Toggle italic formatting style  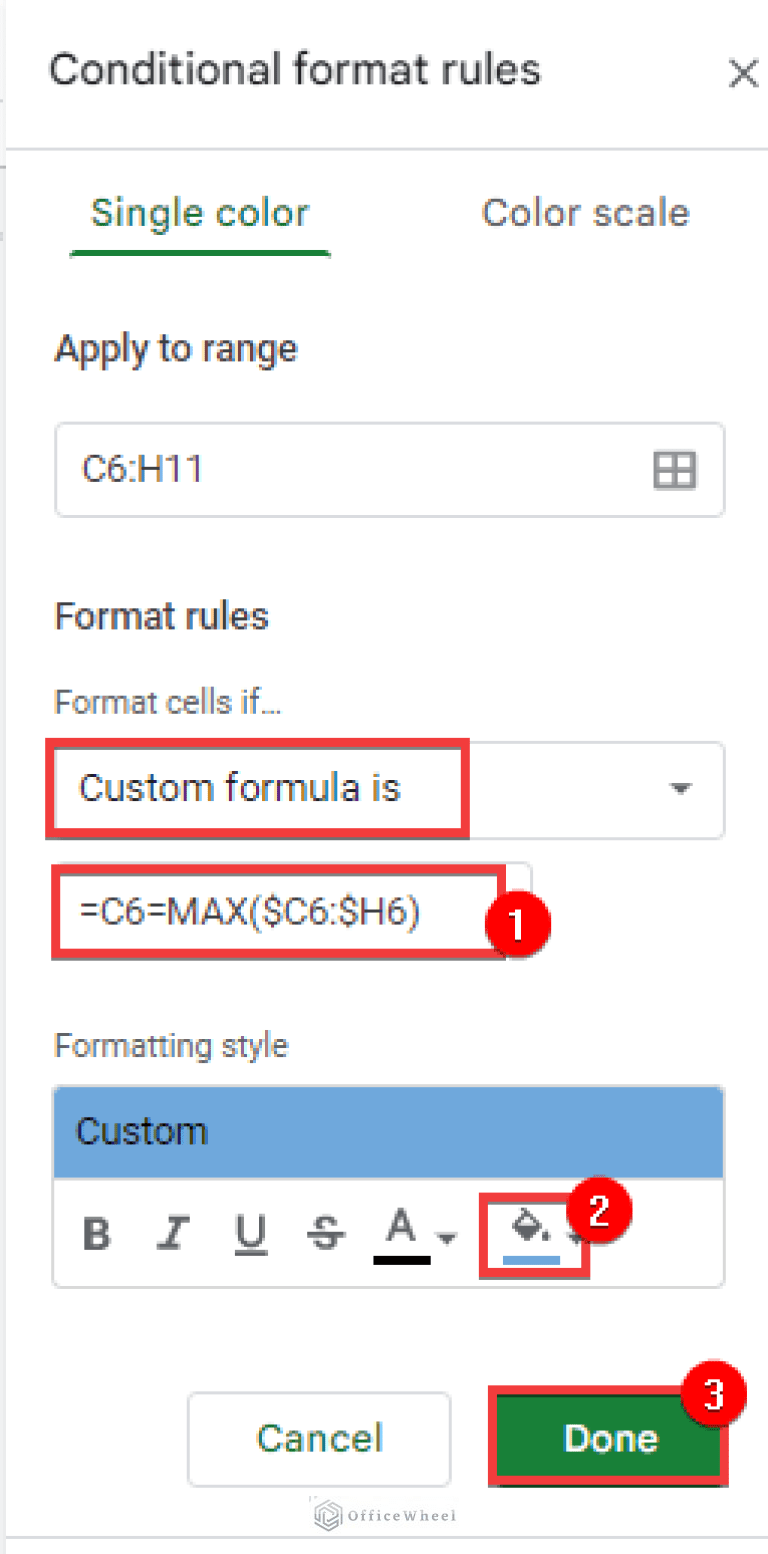pos(172,1234)
